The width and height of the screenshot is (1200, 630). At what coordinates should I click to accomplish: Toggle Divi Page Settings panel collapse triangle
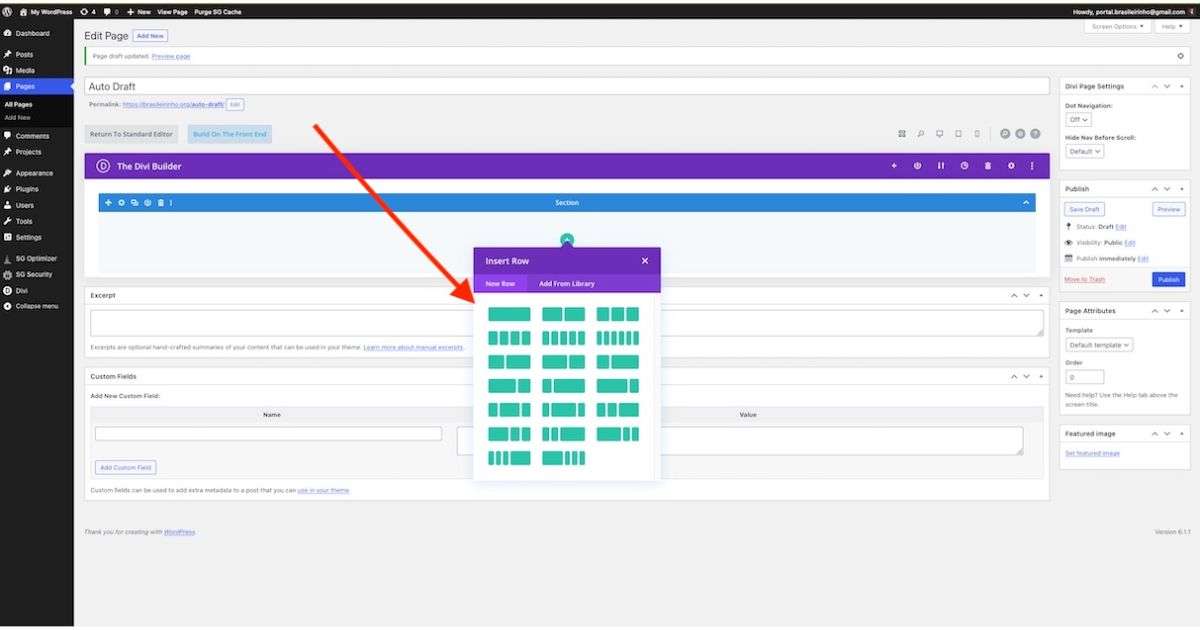[1183, 87]
